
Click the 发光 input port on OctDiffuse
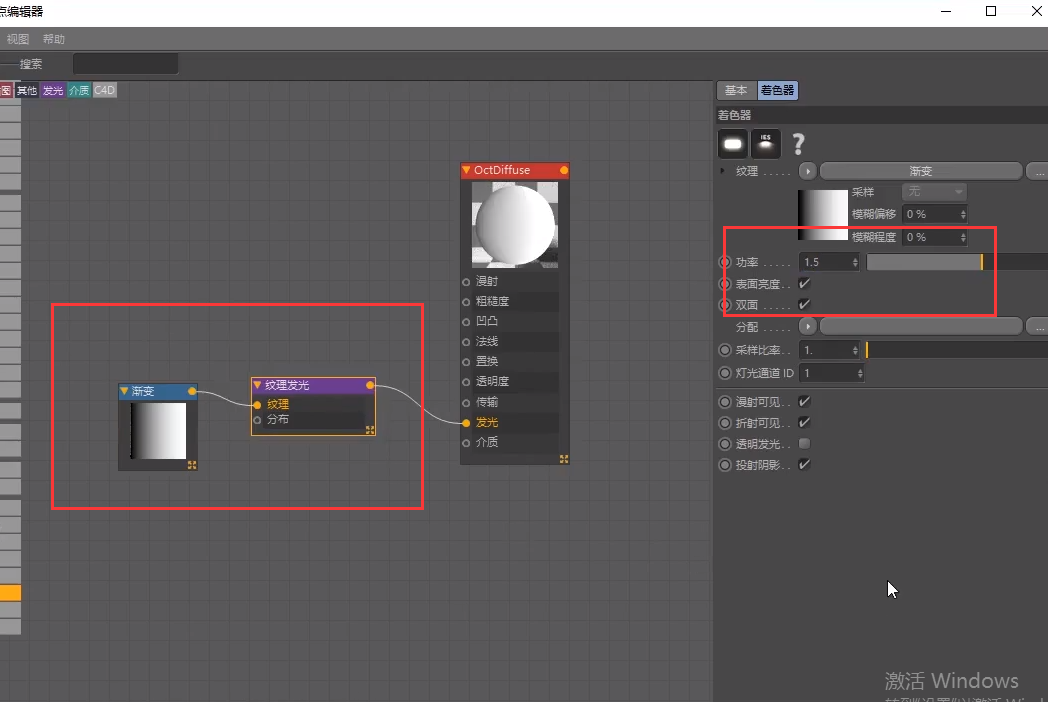click(466, 423)
